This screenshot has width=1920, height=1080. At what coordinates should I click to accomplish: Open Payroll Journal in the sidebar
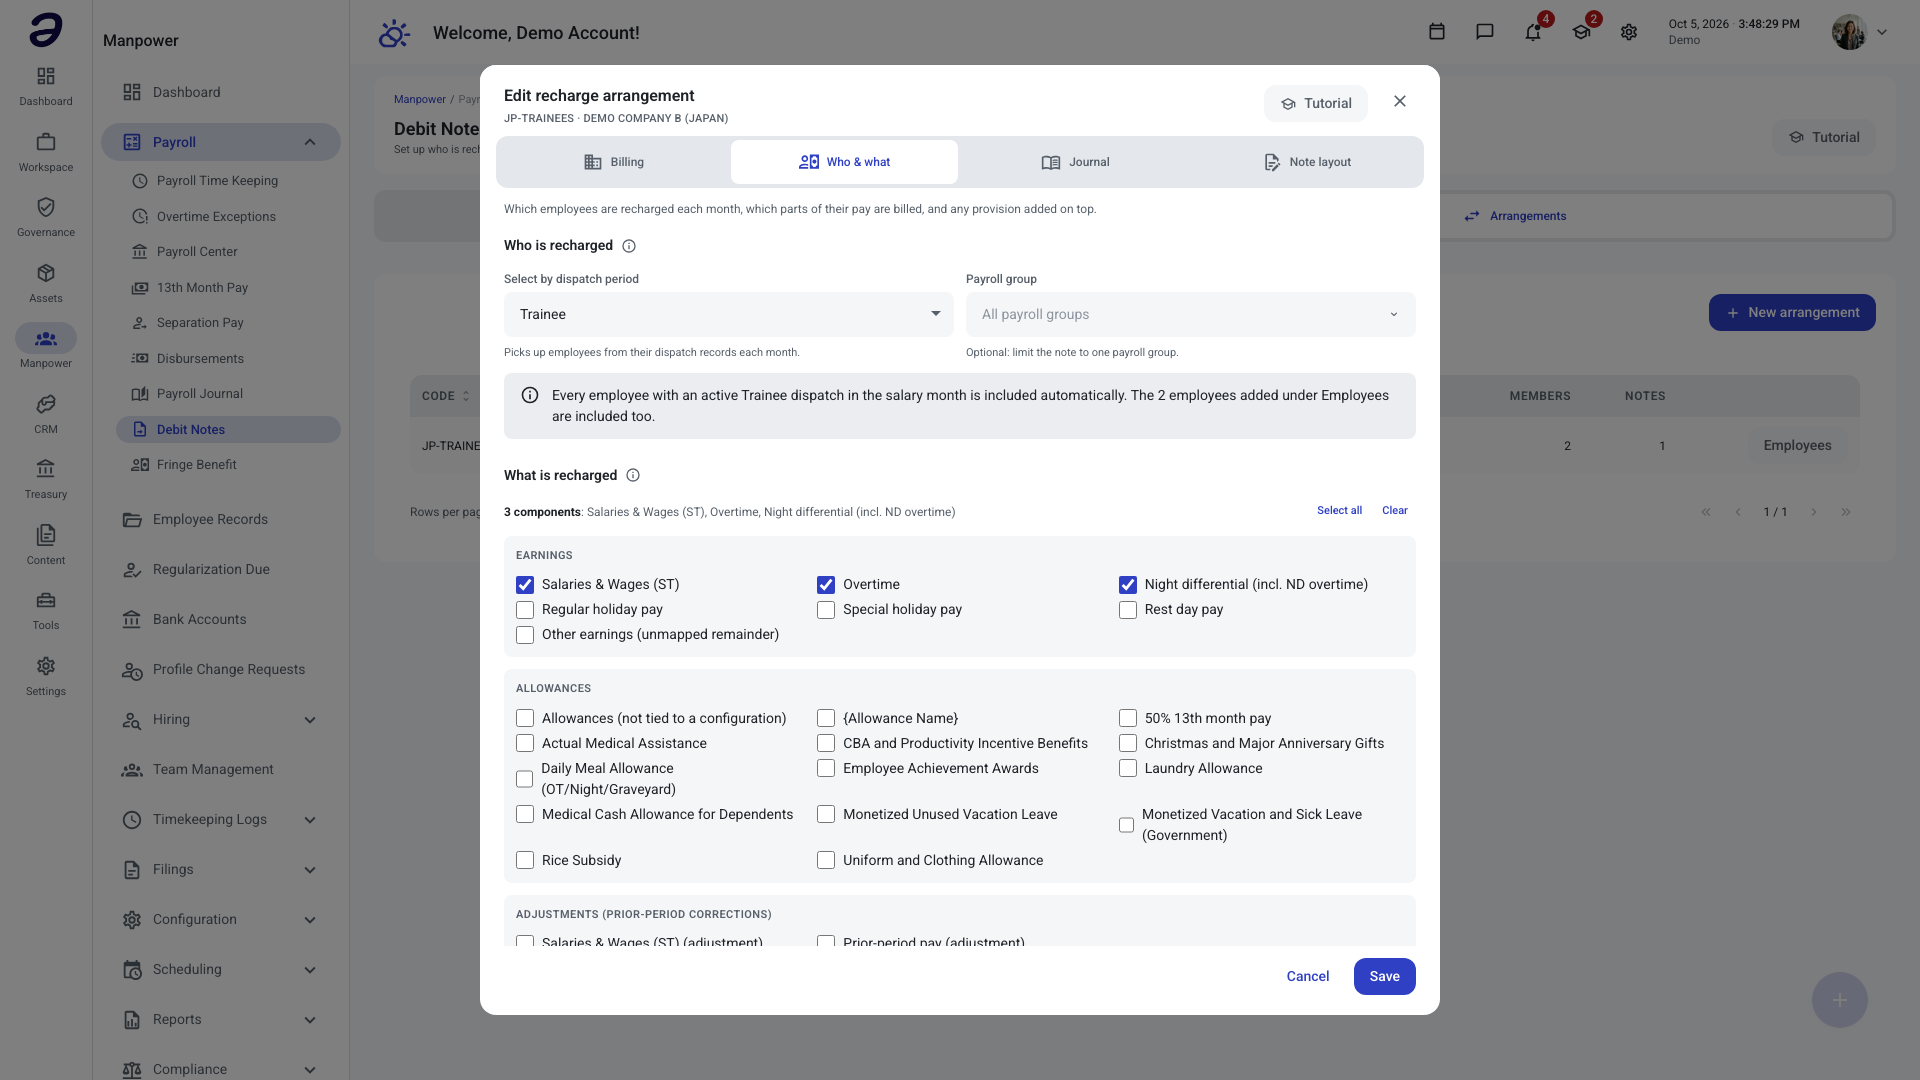(228, 394)
